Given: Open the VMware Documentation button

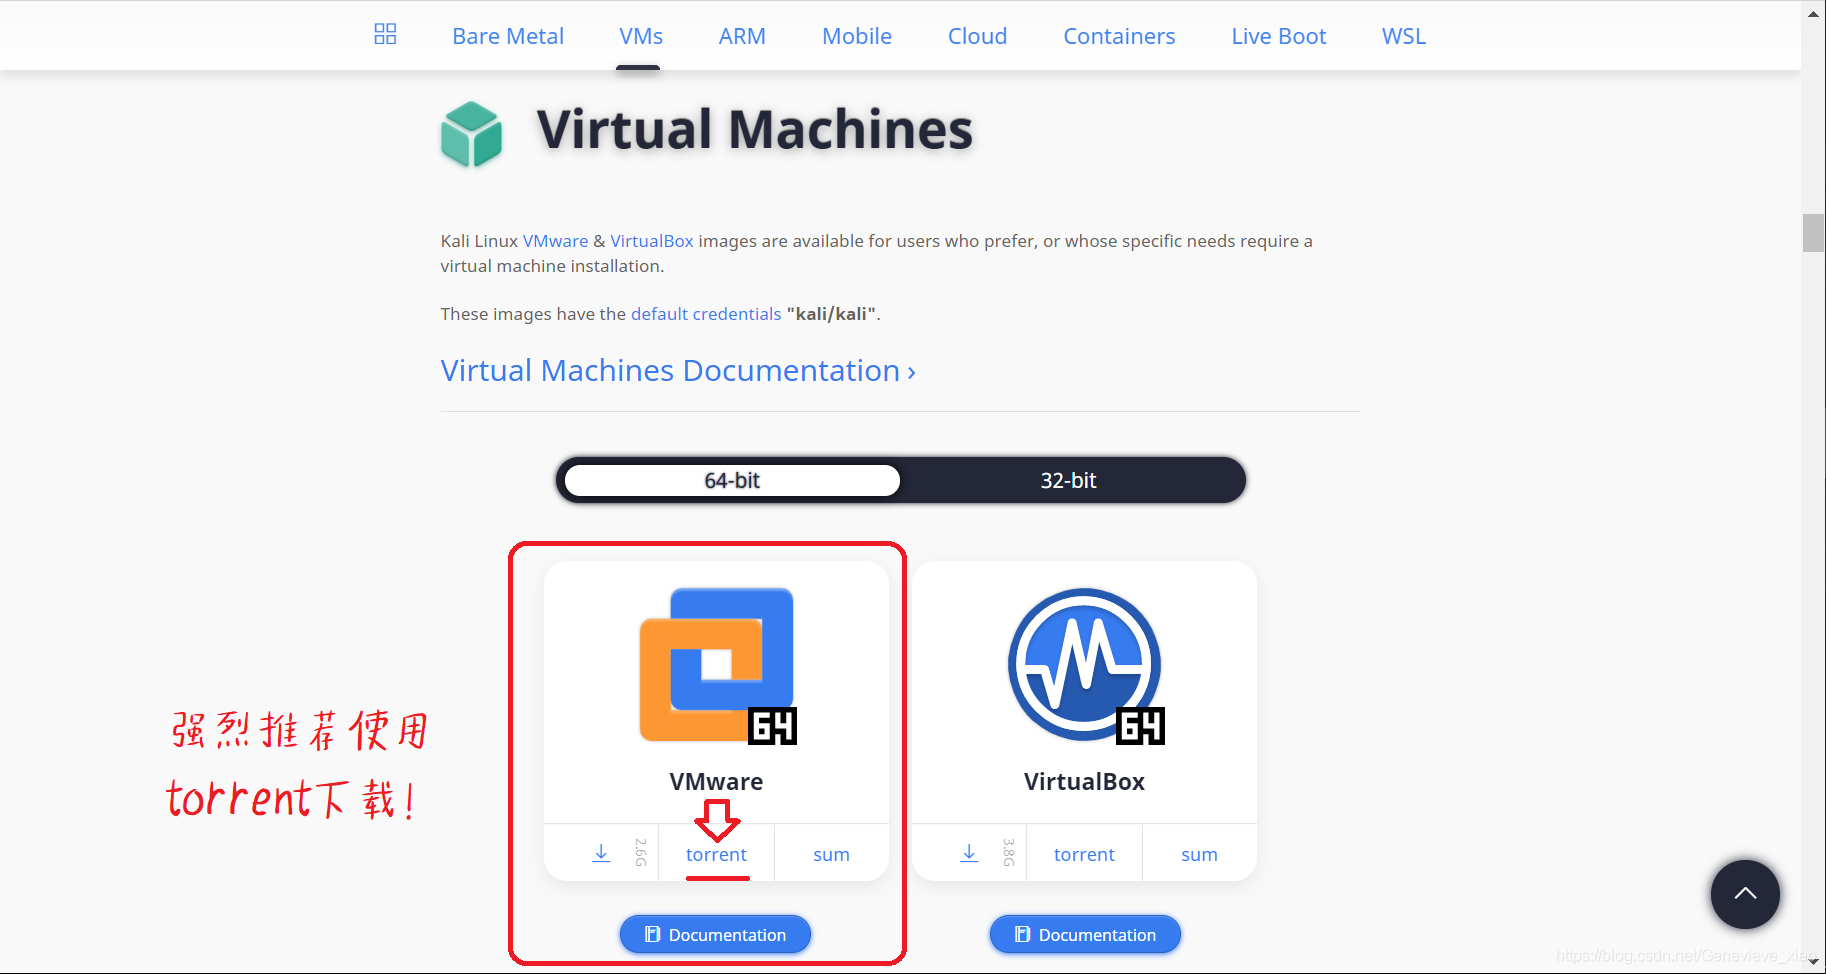Looking at the screenshot, I should (x=715, y=934).
